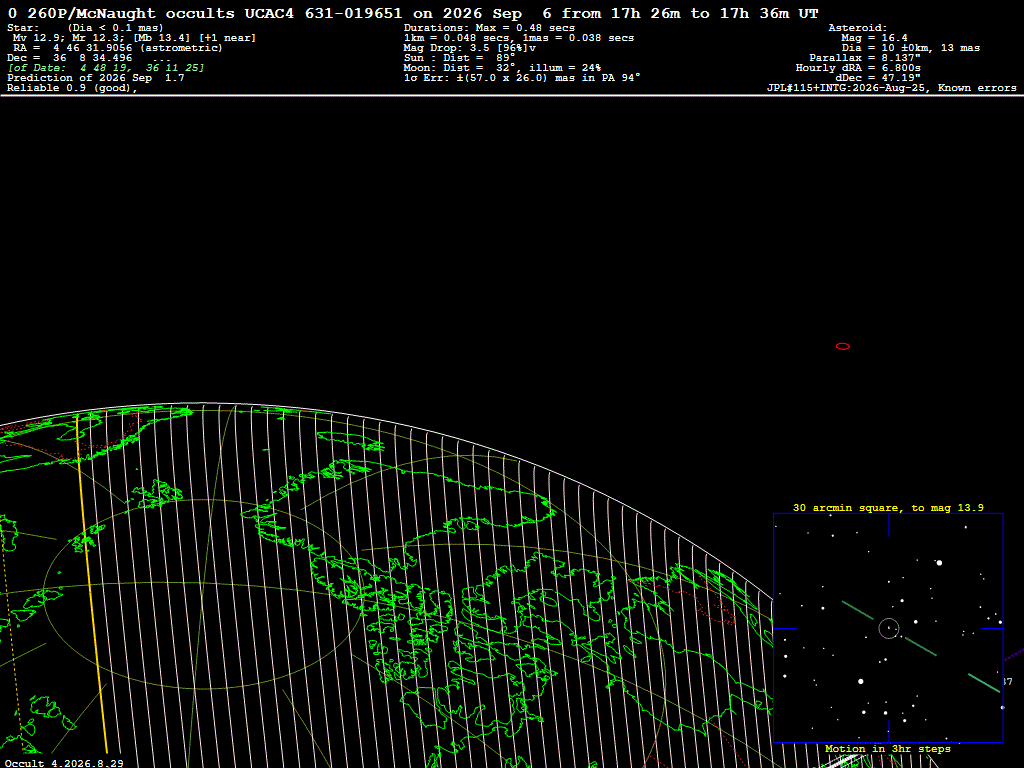Click the Asteroid Mag = 16.4 line
This screenshot has height=768, width=1024.
[x=874, y=38]
